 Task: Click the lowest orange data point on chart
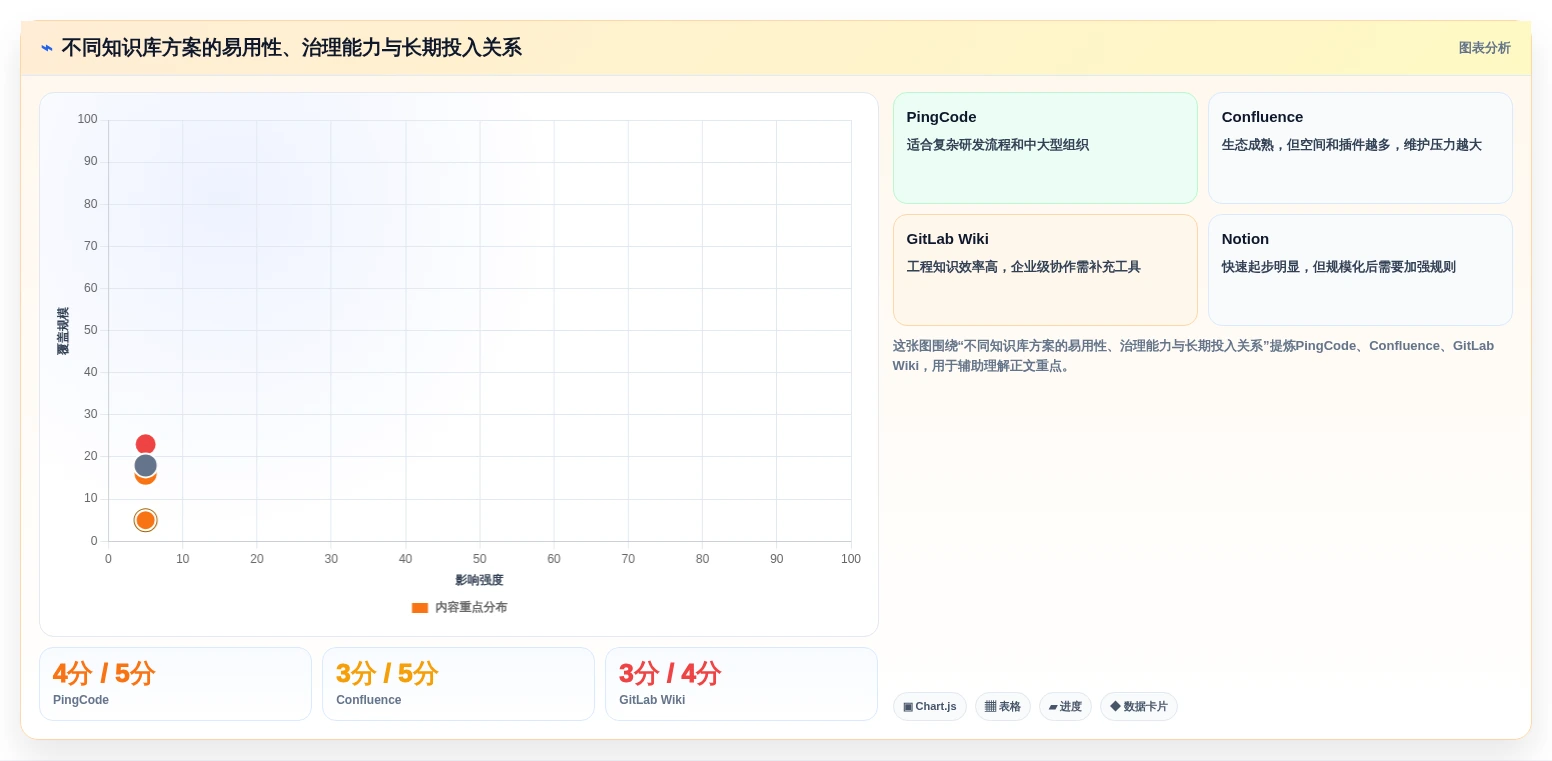[145, 520]
